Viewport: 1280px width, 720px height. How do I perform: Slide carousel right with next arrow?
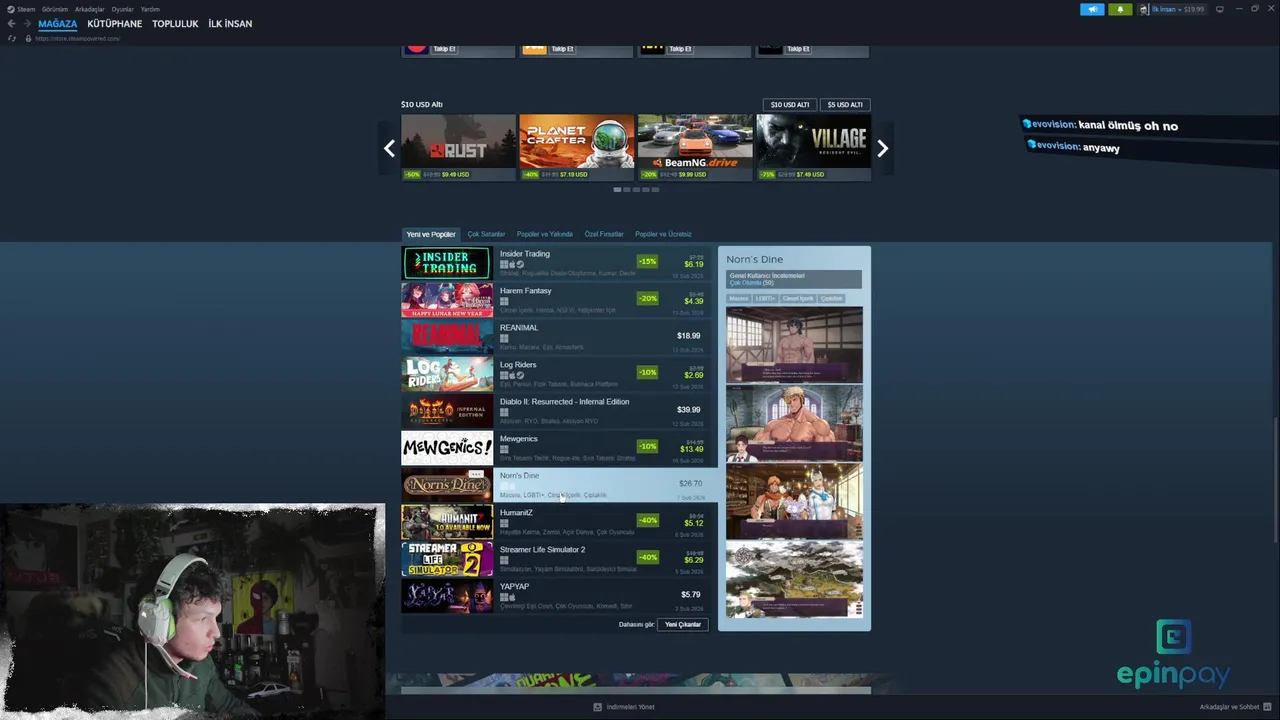pos(882,148)
